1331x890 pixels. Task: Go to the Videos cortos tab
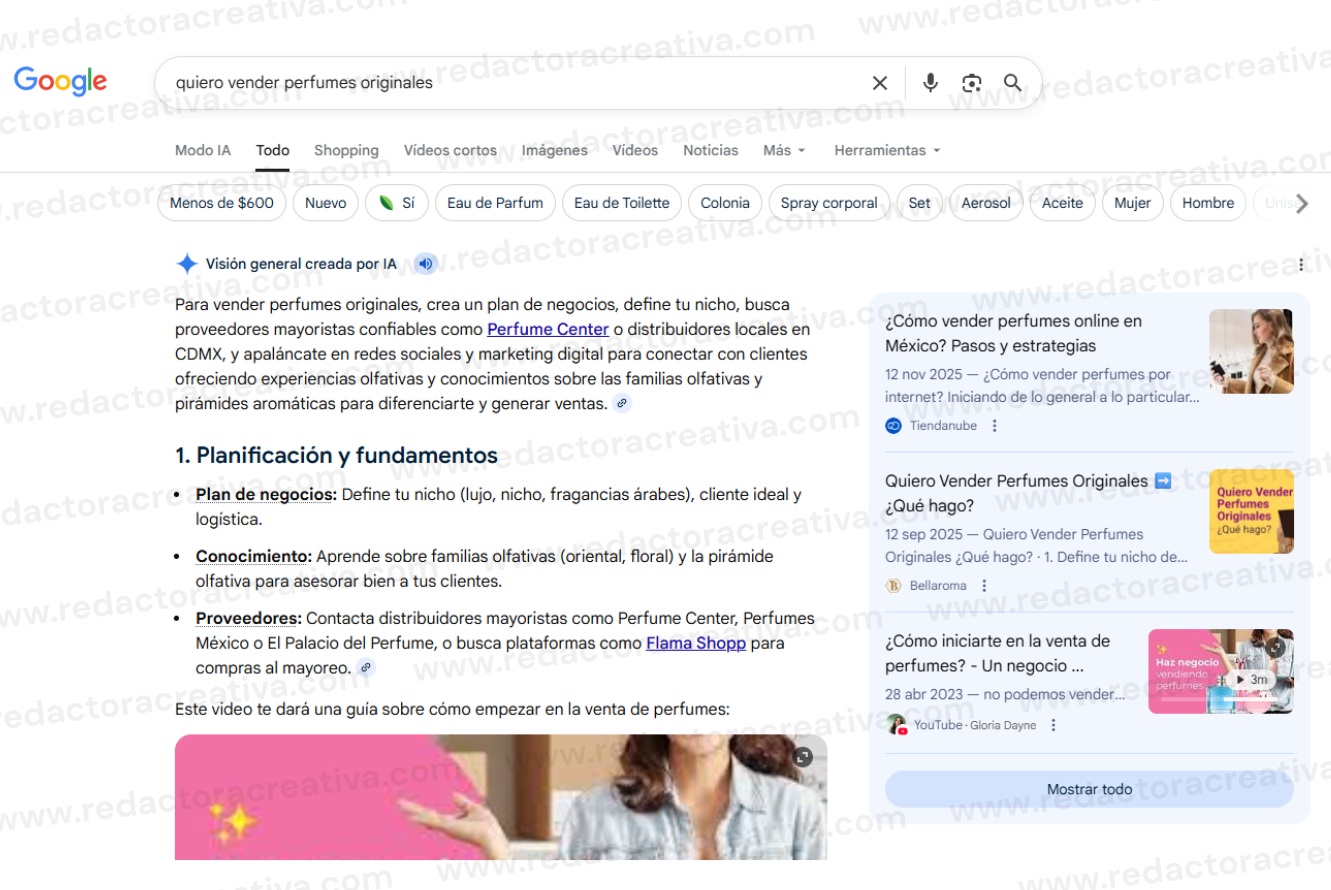pos(450,150)
